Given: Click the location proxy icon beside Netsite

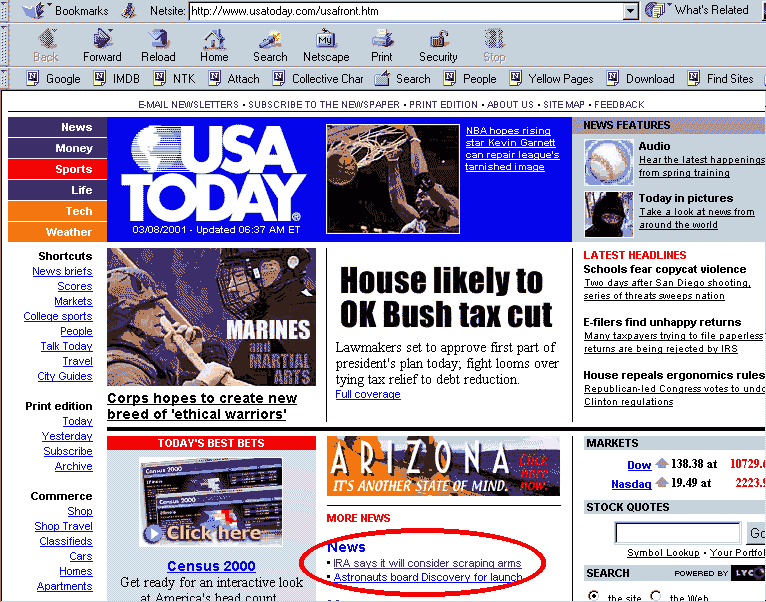Looking at the screenshot, I should [128, 10].
